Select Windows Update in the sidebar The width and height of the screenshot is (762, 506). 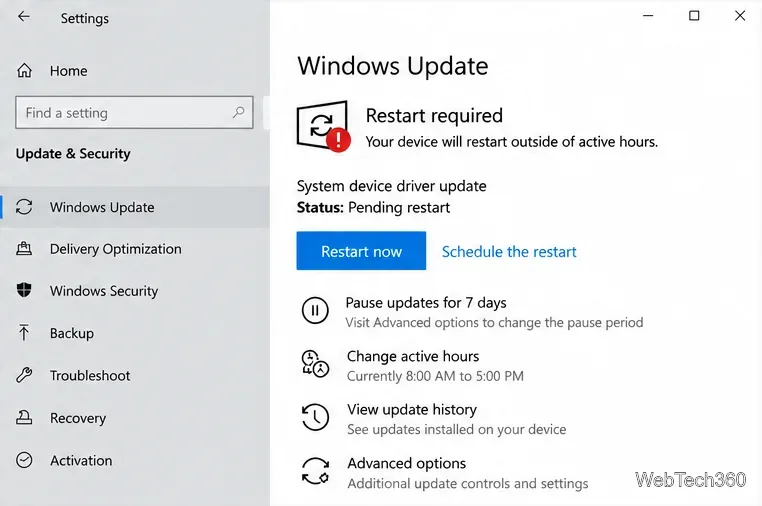[x=135, y=207]
